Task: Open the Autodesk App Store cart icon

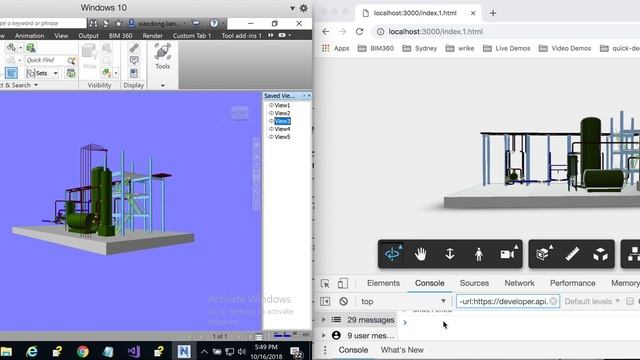Action: pos(196,23)
